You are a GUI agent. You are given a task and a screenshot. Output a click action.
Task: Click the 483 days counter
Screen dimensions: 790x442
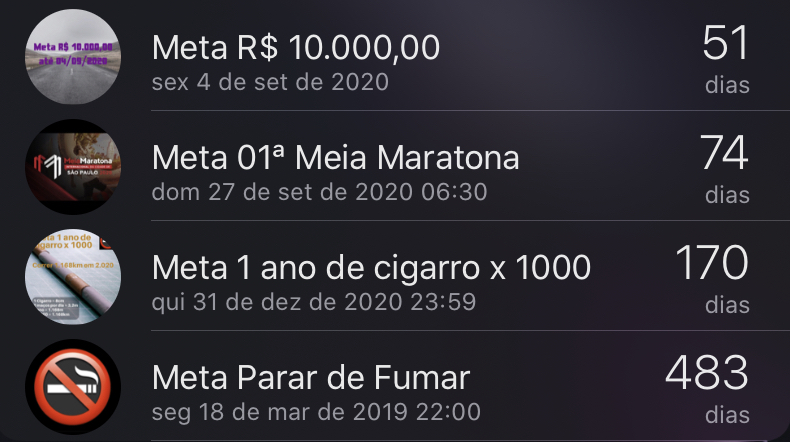click(x=706, y=374)
